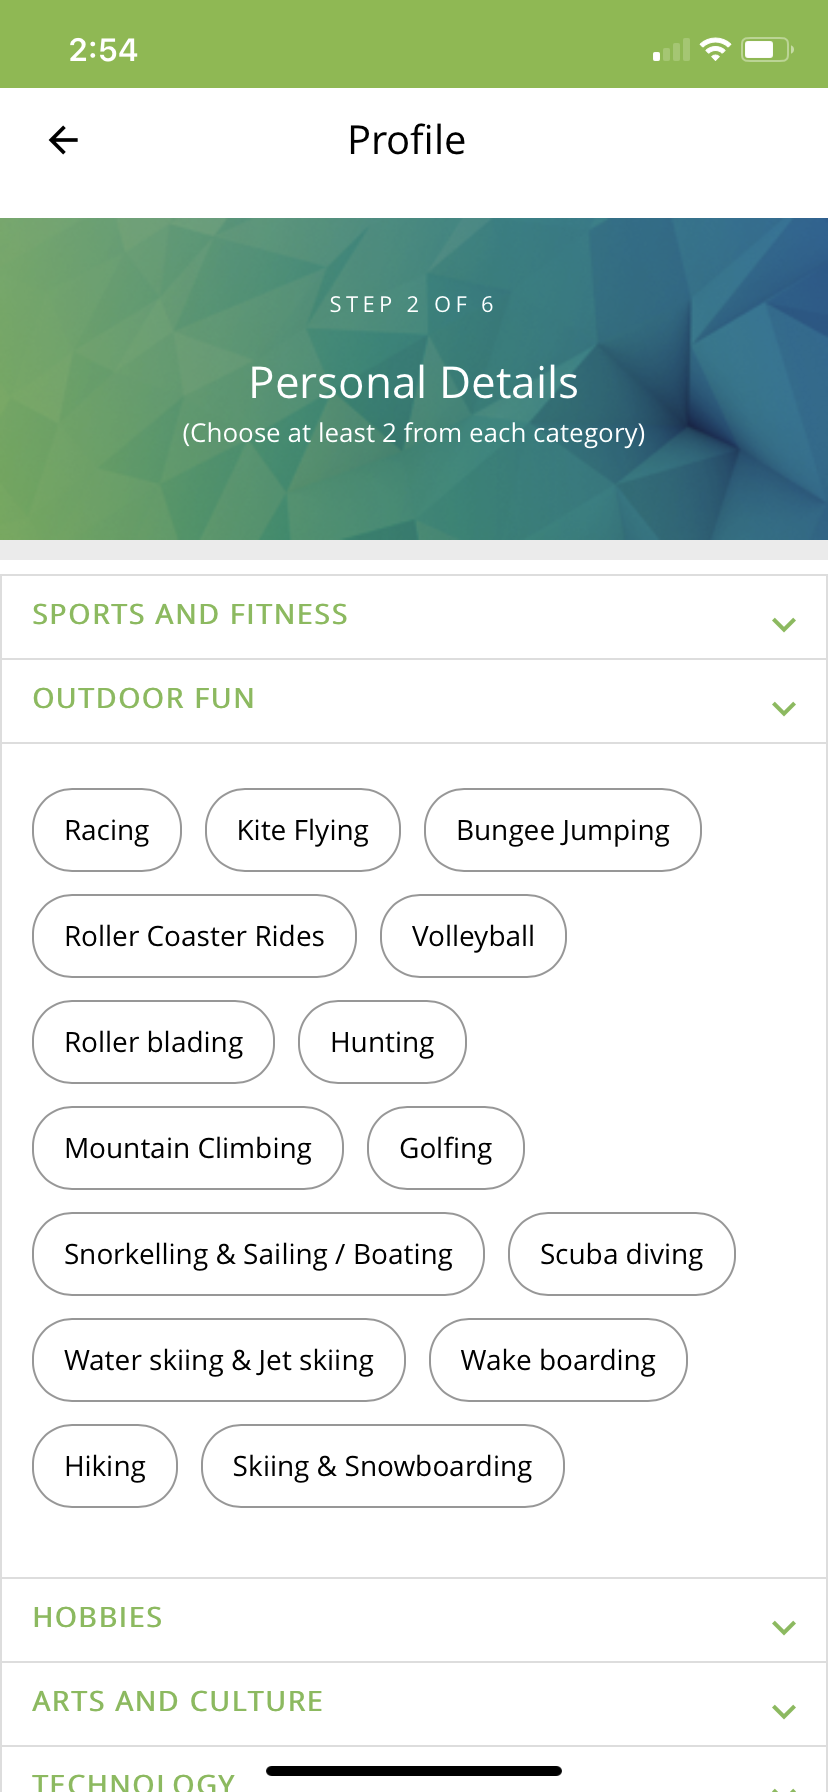The height and width of the screenshot is (1792, 828).
Task: Collapse the Outdoor Fun chevron
Action: coord(784,708)
